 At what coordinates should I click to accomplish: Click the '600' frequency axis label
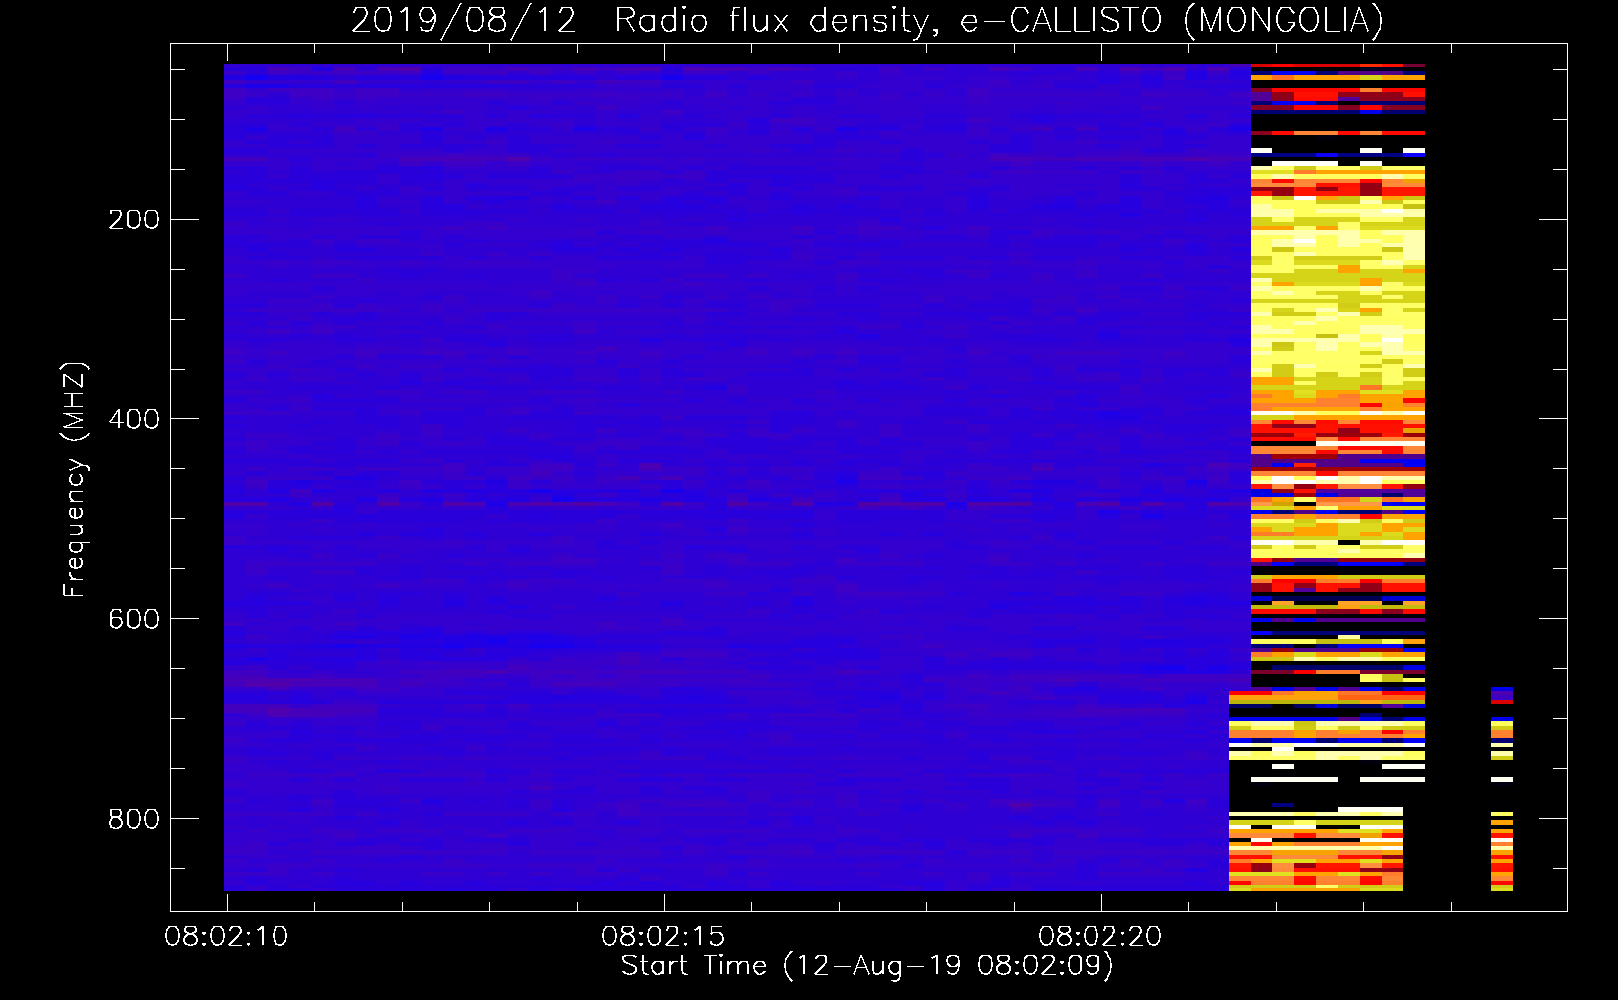pos(134,619)
